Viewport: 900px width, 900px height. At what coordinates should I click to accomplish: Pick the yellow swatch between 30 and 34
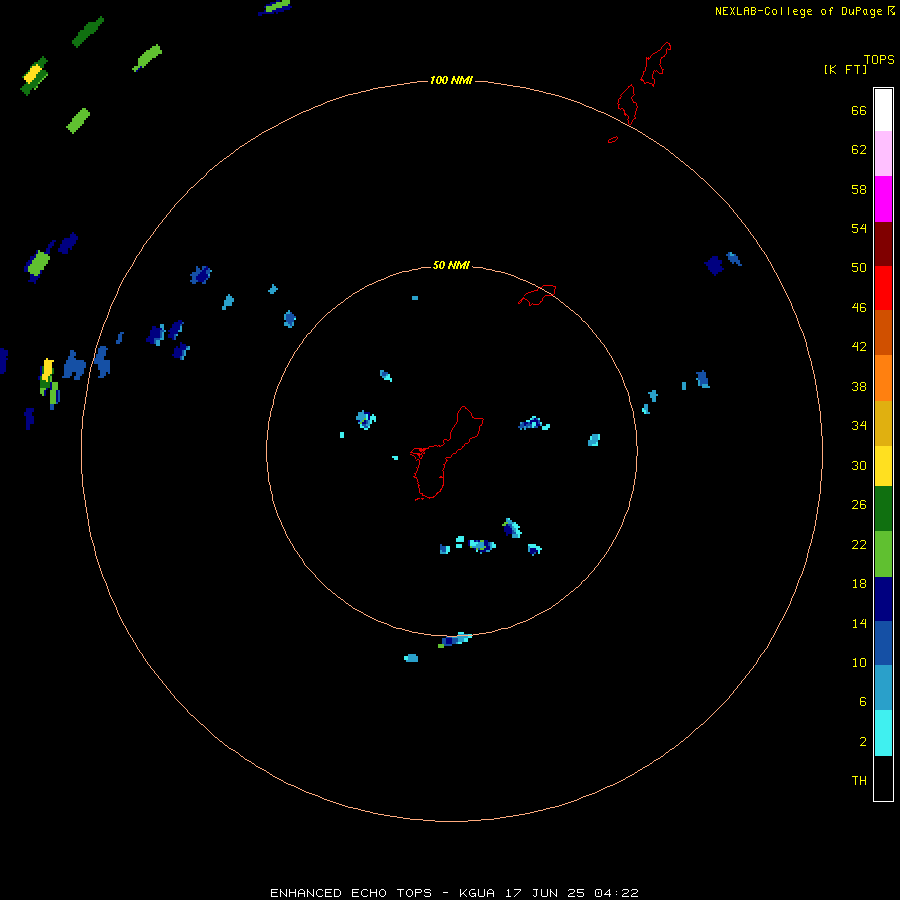(x=883, y=466)
